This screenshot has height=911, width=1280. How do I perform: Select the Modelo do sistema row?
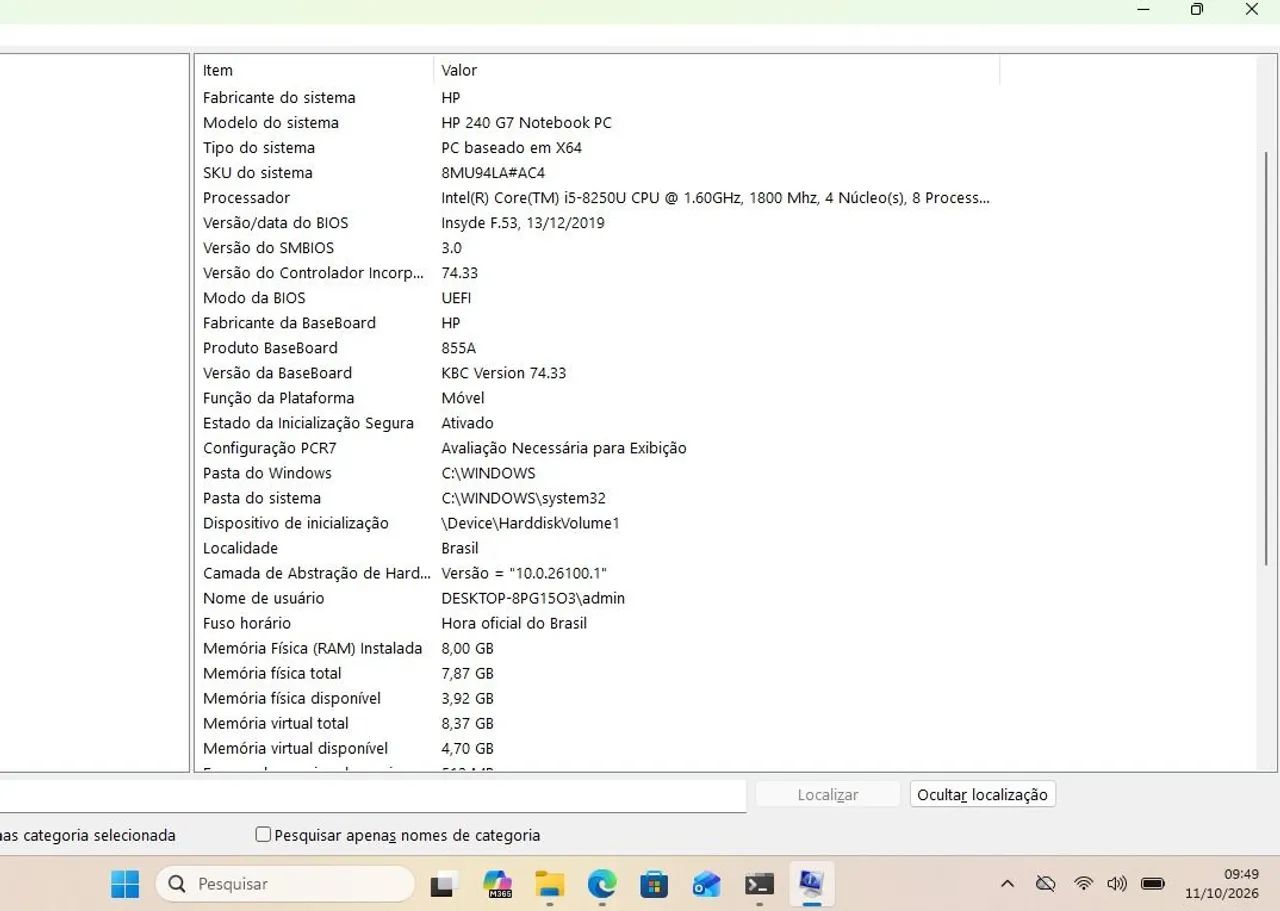[596, 123]
